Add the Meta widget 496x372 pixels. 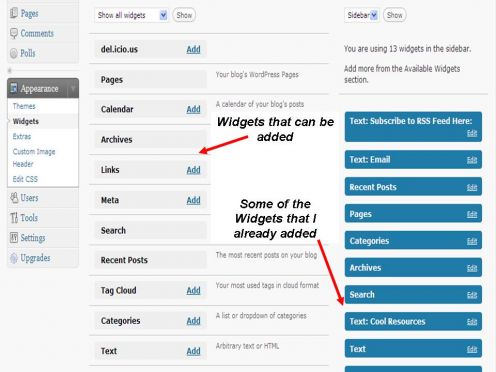click(x=193, y=200)
